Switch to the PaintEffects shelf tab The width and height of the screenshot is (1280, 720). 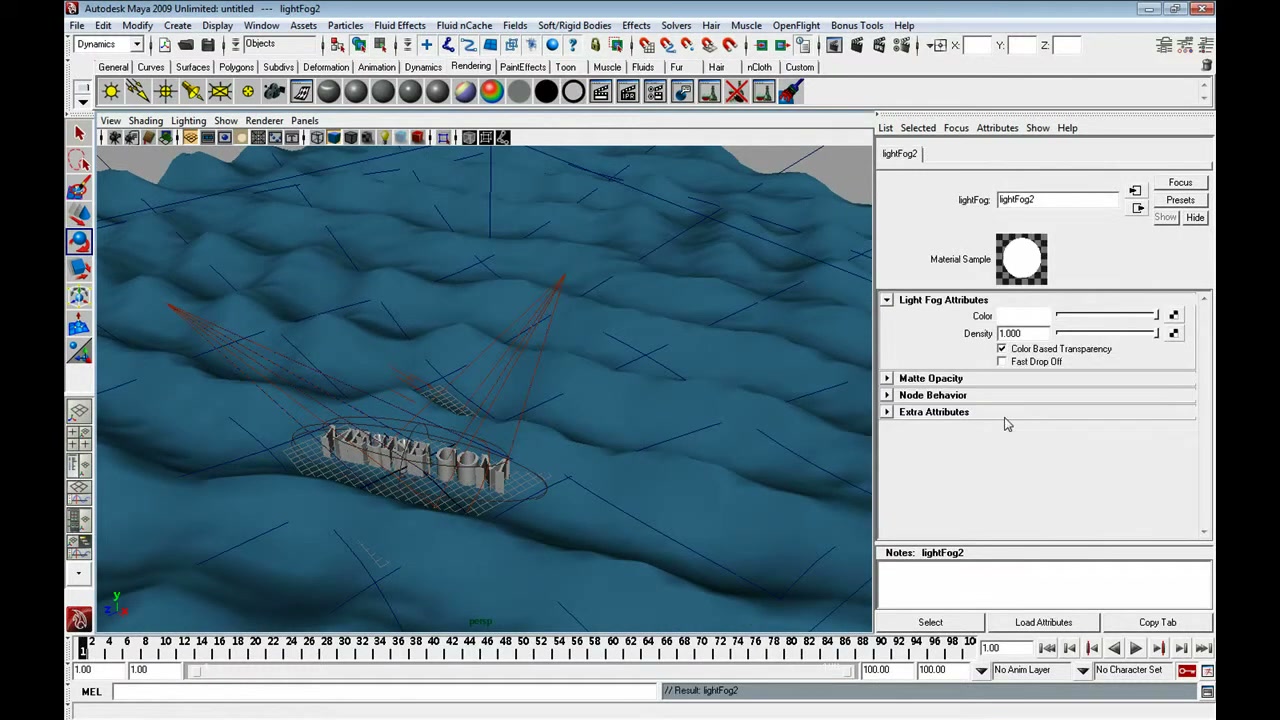click(x=523, y=67)
